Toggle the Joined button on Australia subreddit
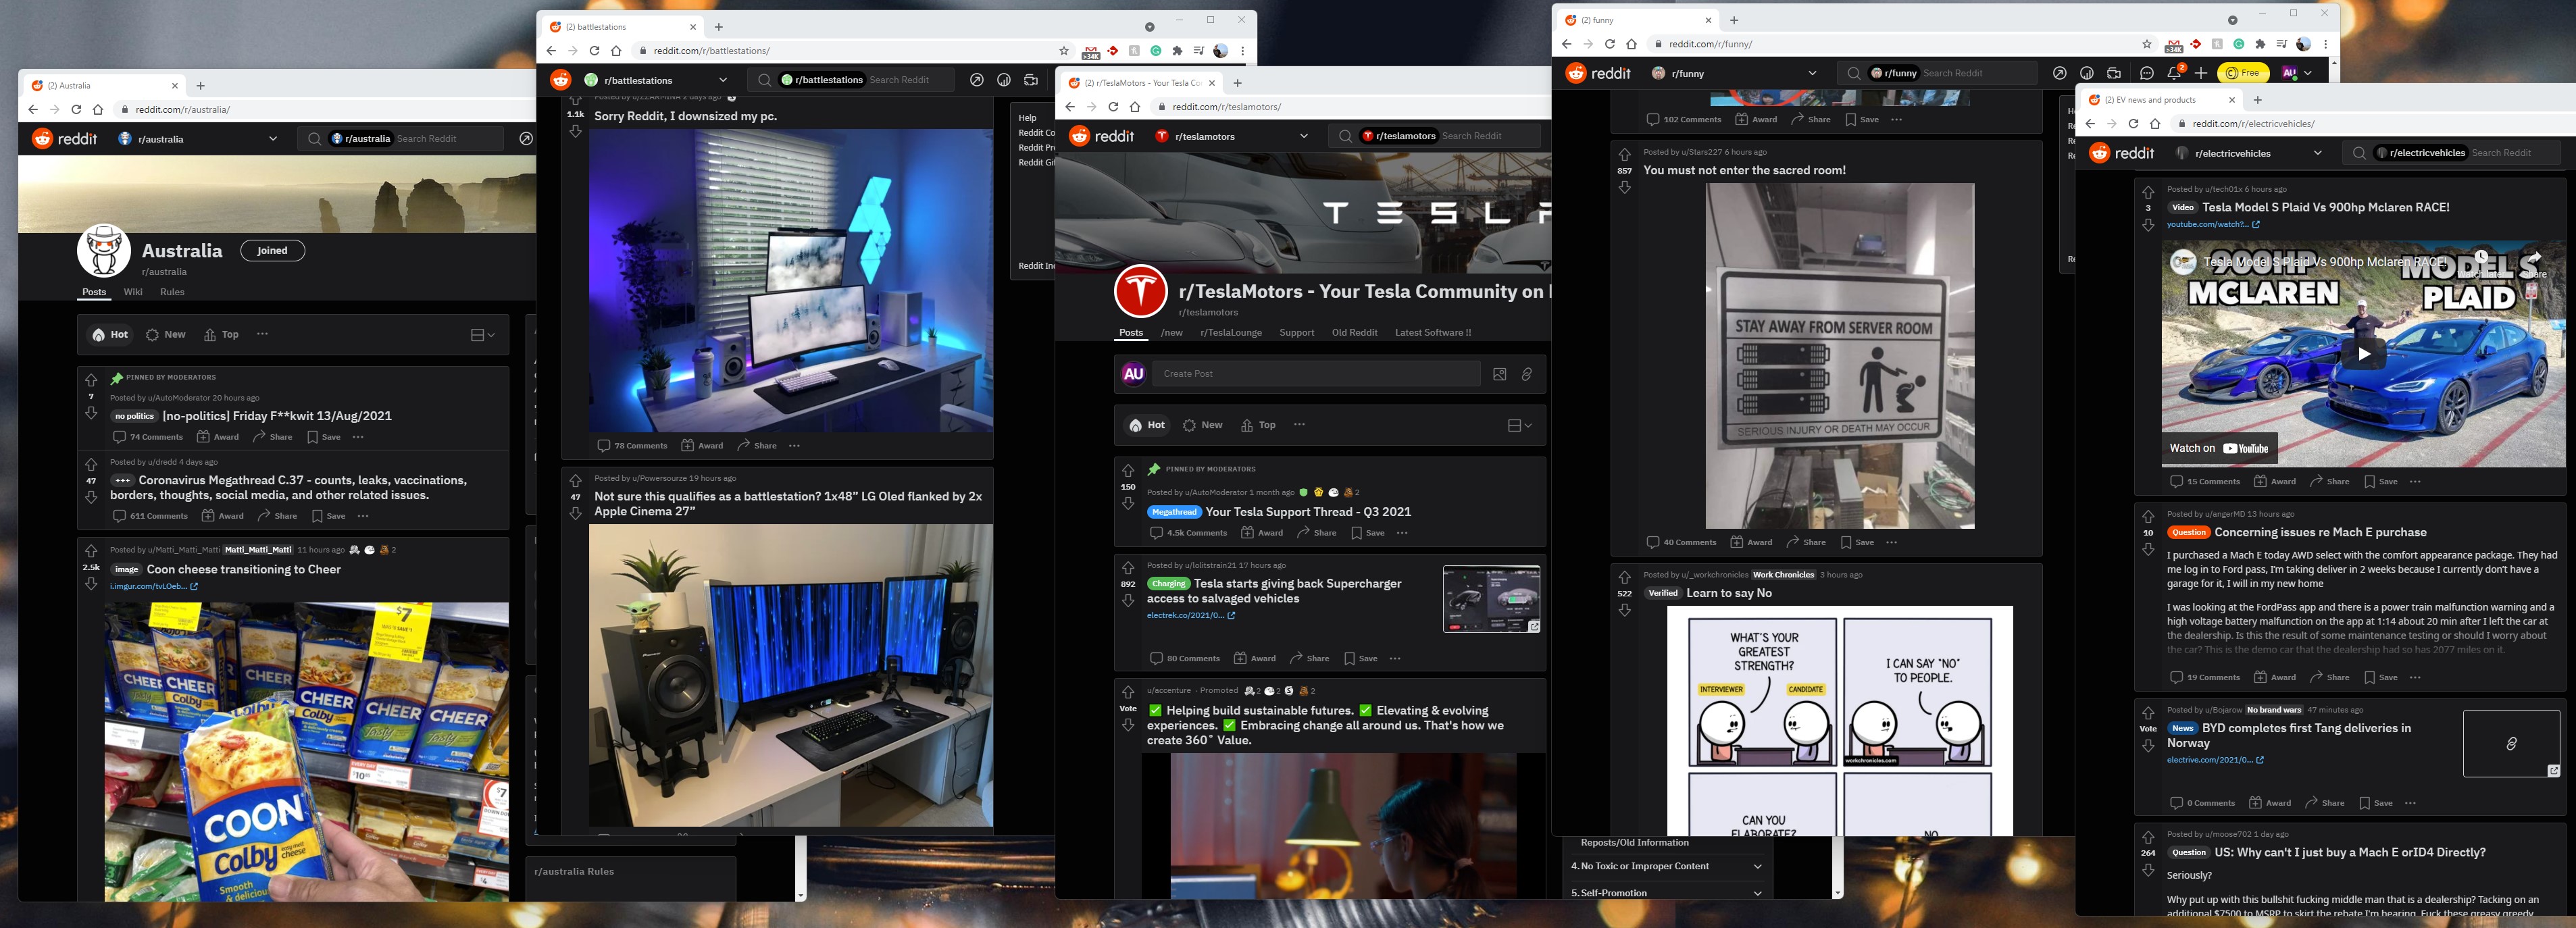This screenshot has height=928, width=2576. (x=272, y=251)
